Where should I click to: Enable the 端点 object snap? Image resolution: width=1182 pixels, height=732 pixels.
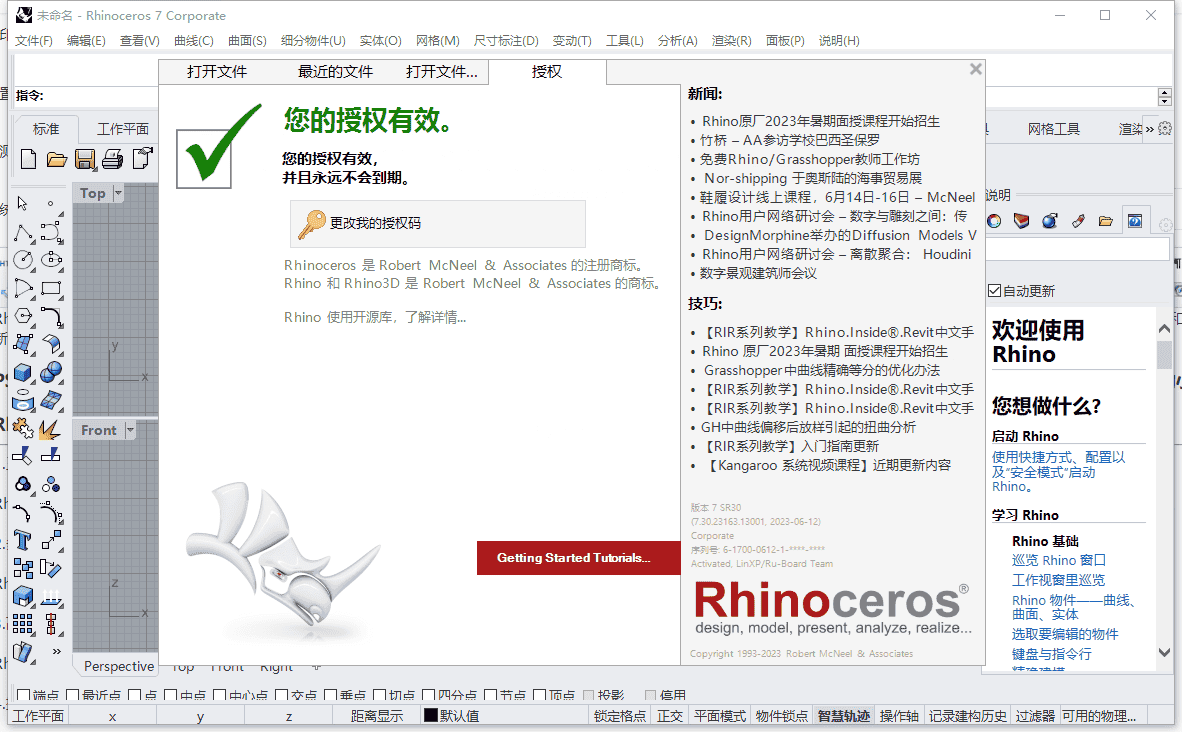22,693
